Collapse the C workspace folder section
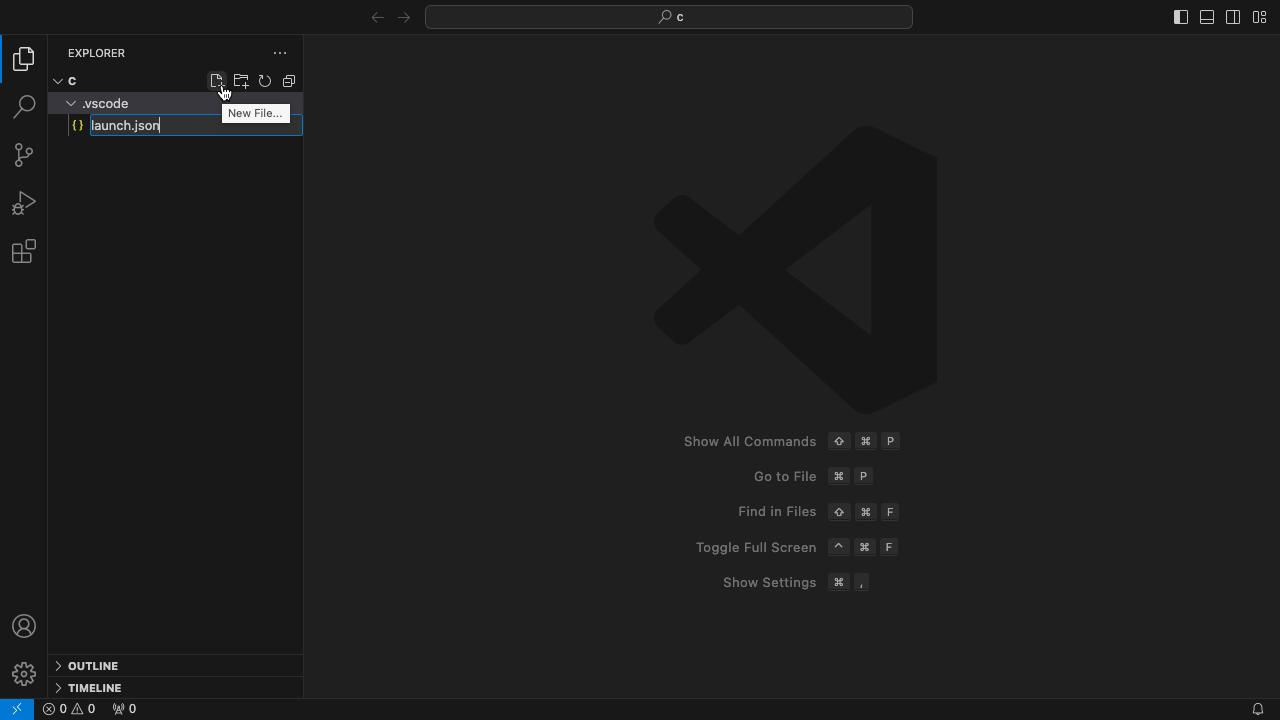1280x720 pixels. pos(58,81)
